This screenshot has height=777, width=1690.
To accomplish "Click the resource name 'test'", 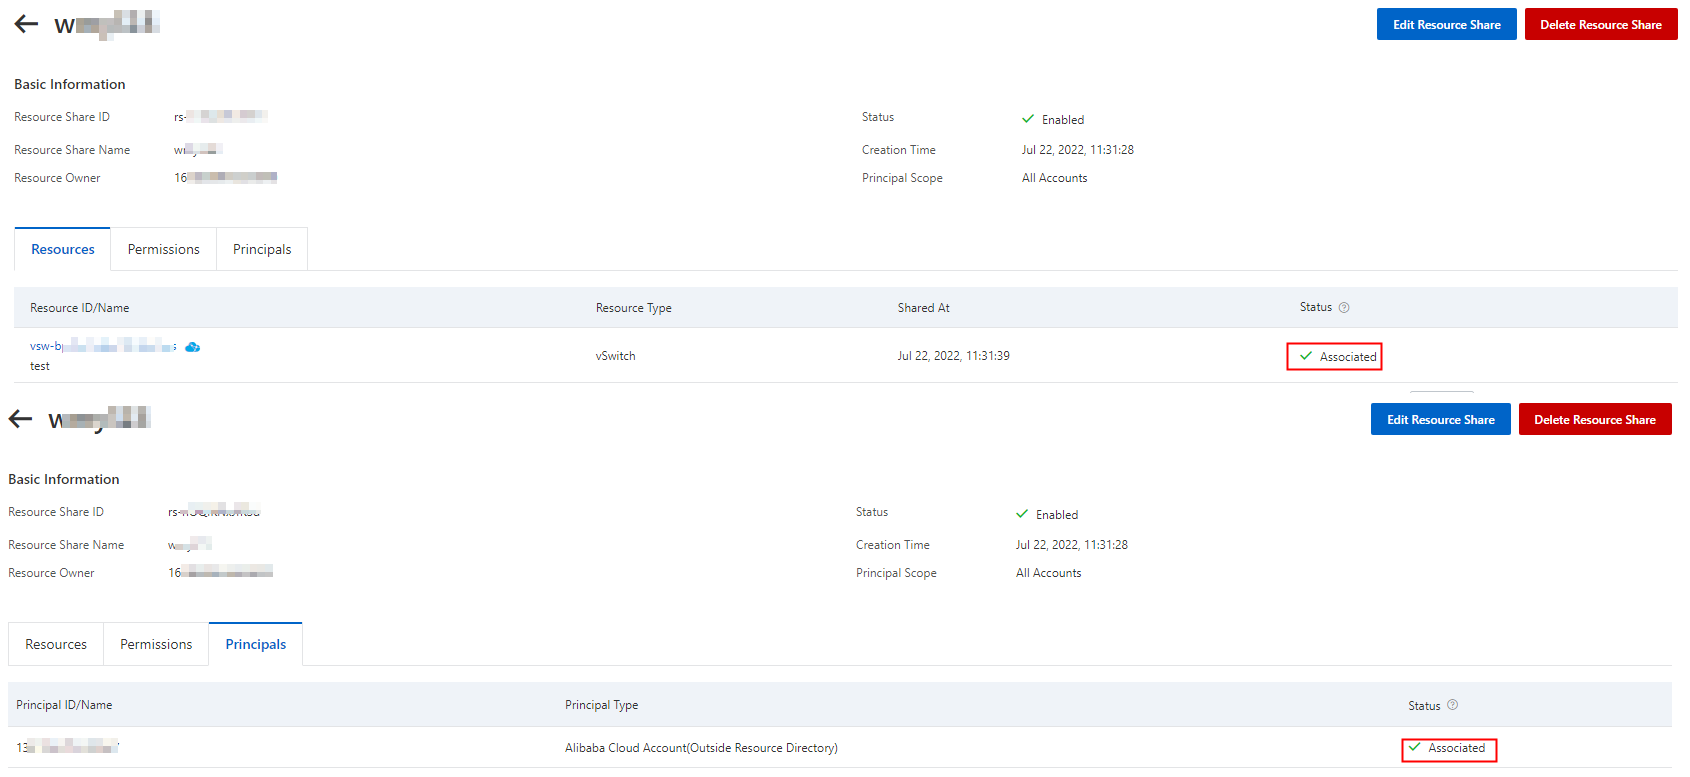I will pyautogui.click(x=39, y=366).
